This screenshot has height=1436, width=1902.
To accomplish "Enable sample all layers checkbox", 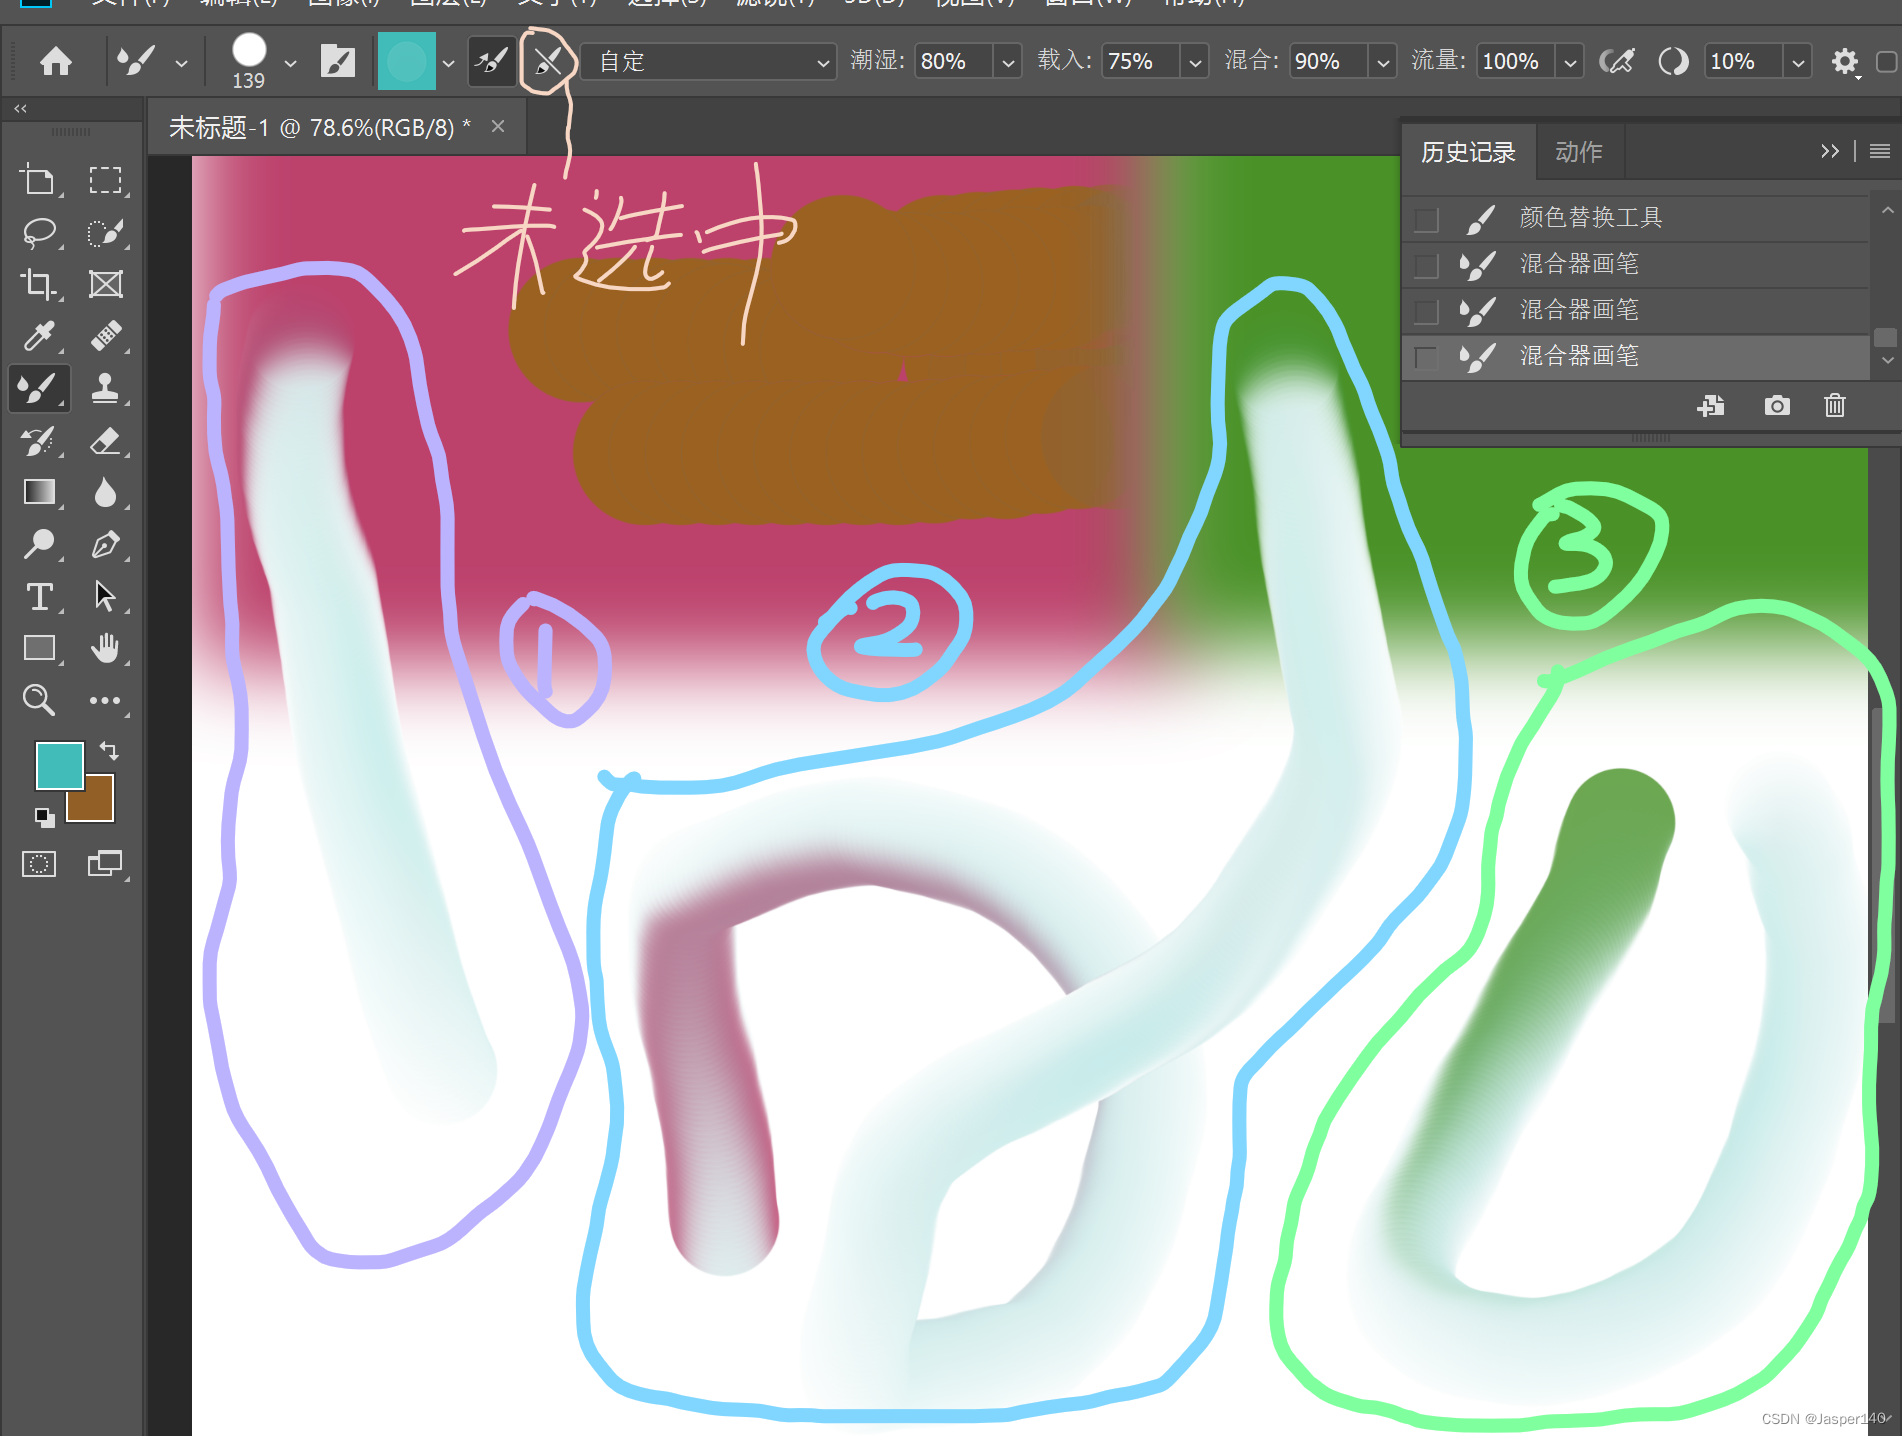I will point(1887,62).
